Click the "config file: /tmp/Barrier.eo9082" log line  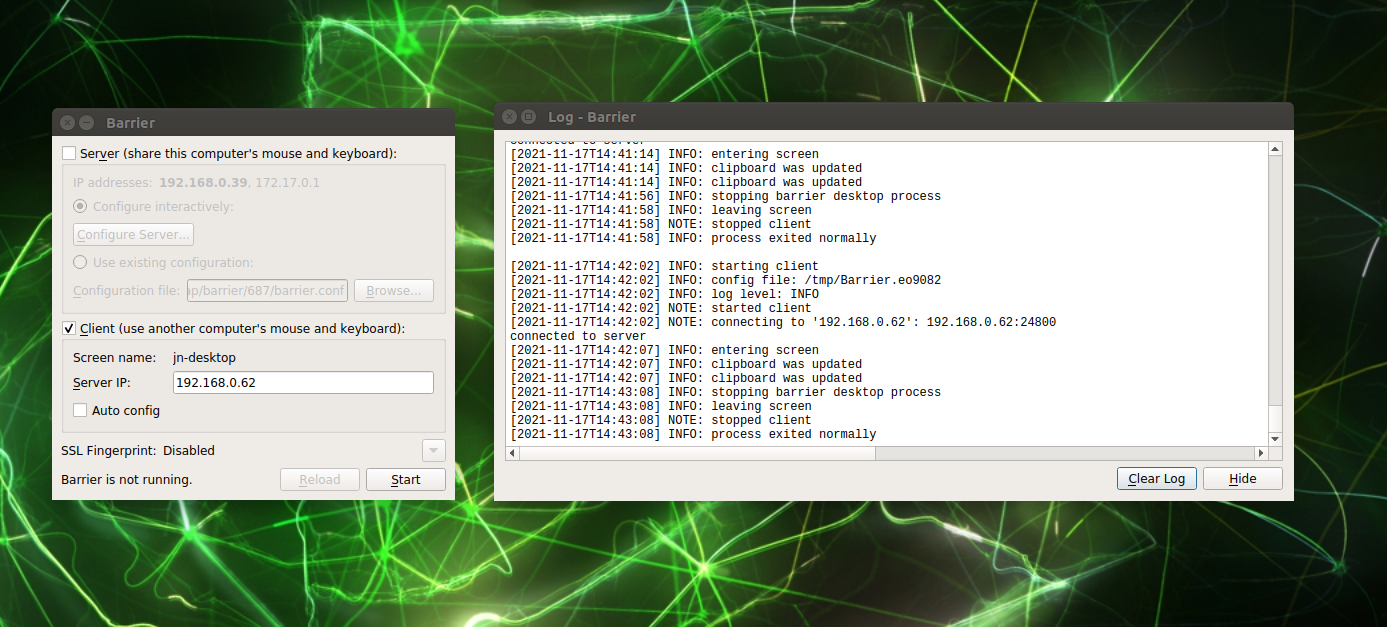(726, 280)
